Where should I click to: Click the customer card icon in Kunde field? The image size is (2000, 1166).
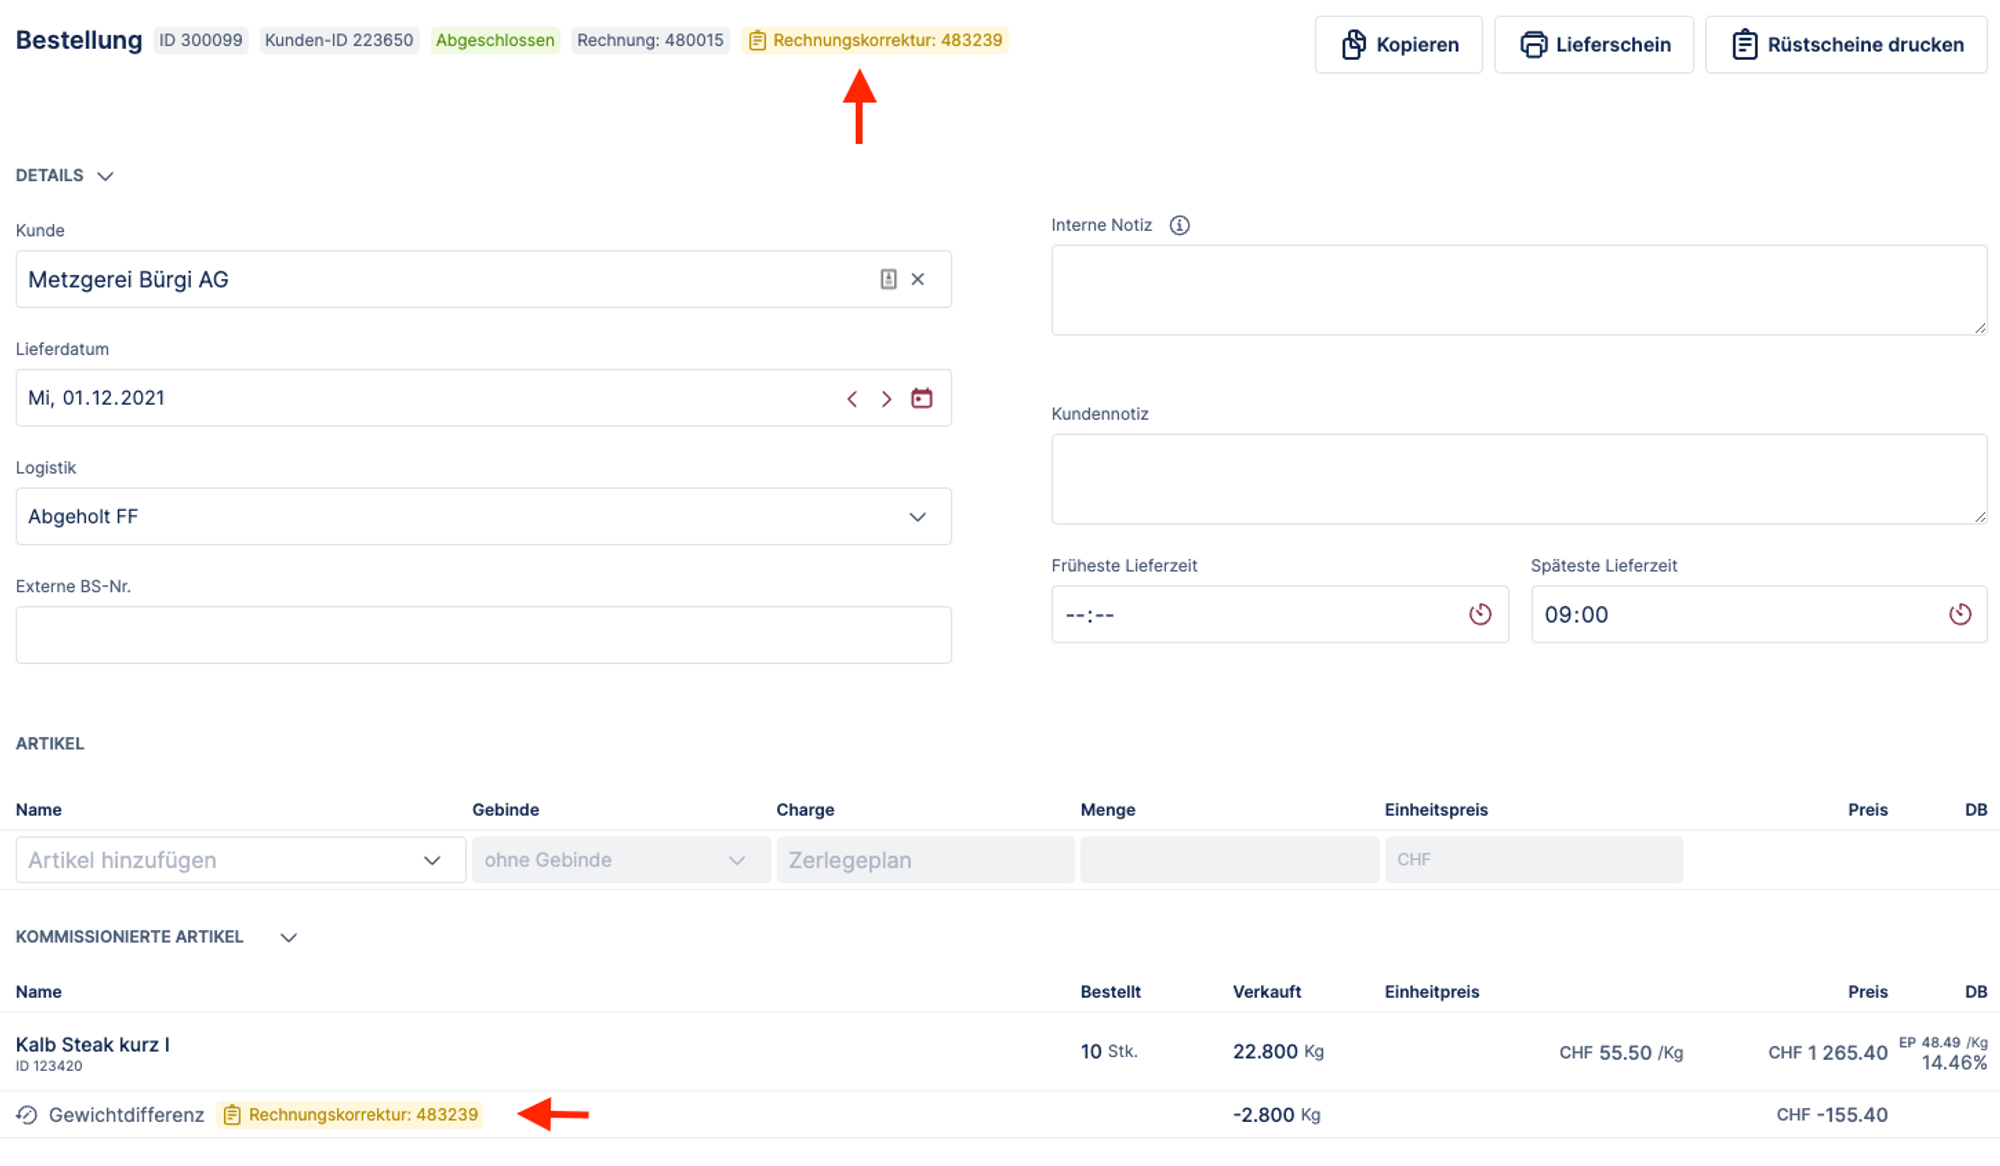pos(888,279)
